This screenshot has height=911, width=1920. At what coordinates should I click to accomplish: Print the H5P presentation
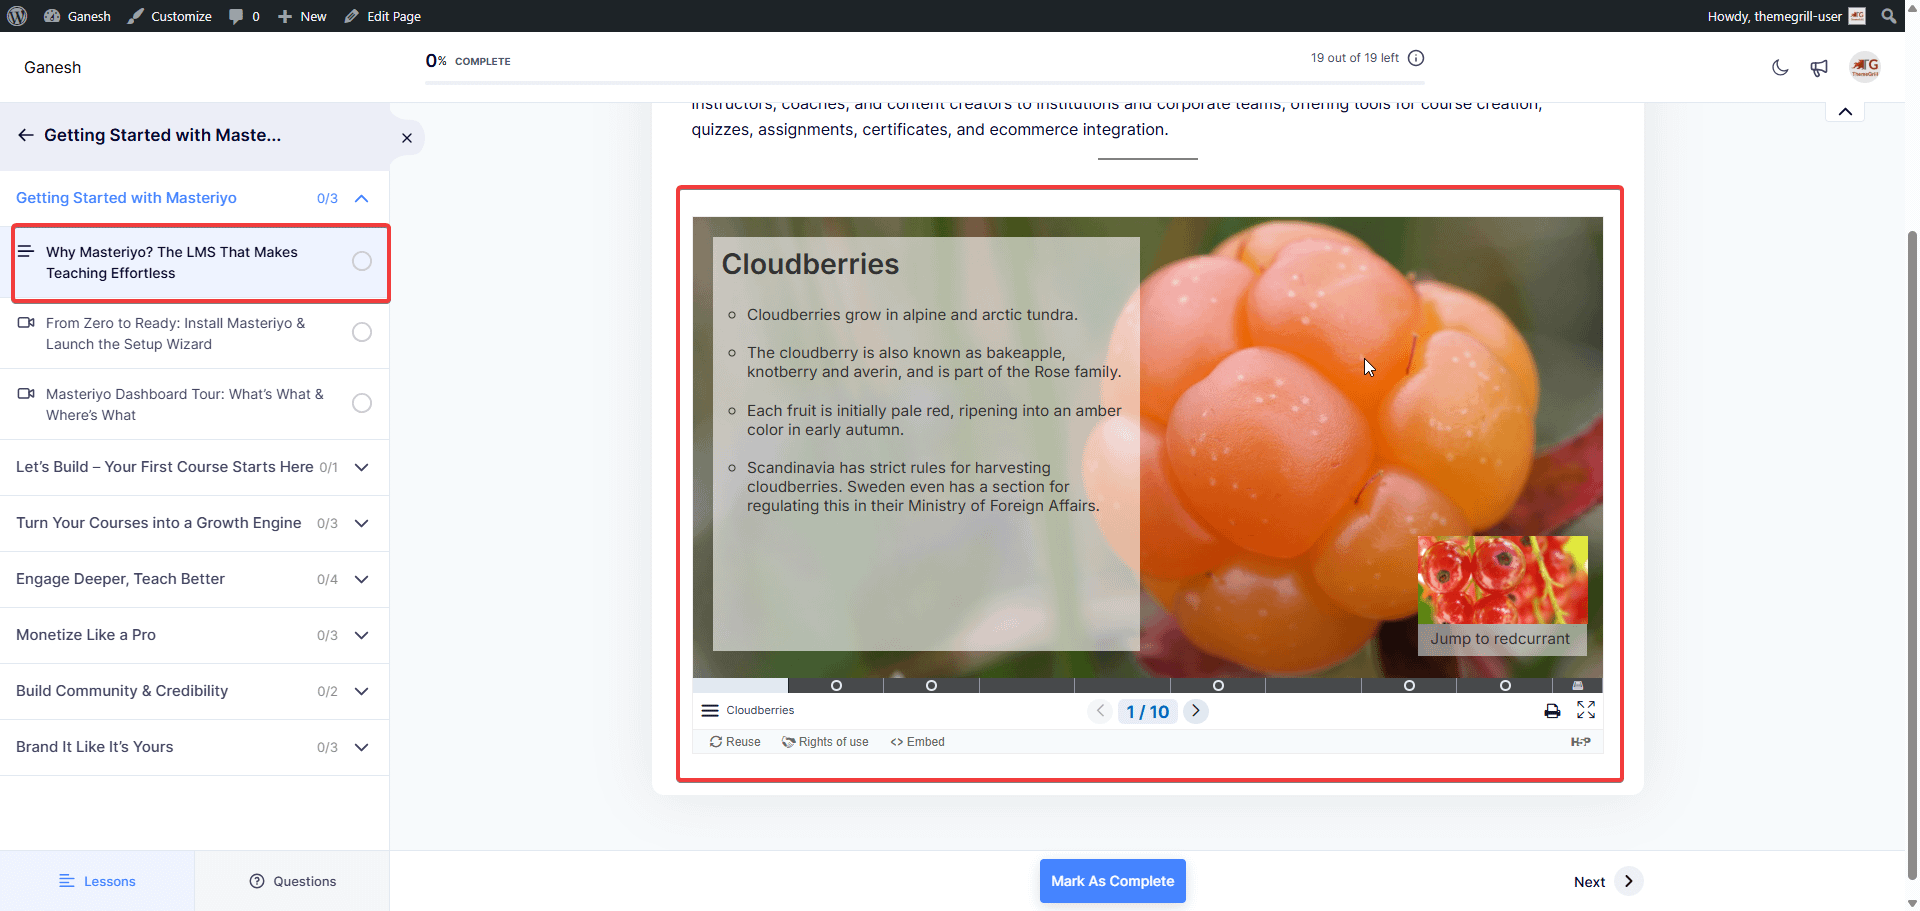click(x=1552, y=711)
